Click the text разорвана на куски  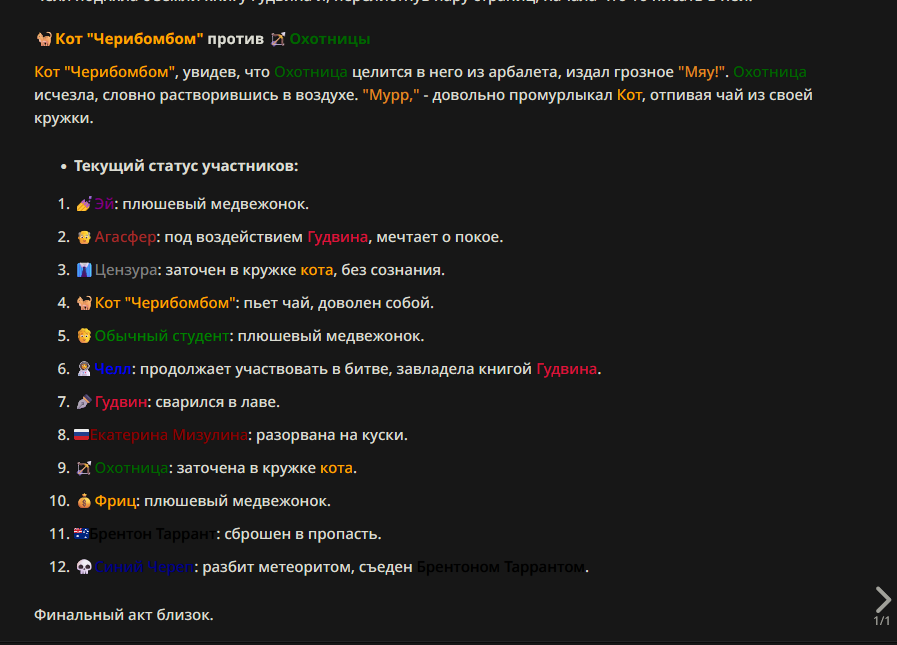332,435
